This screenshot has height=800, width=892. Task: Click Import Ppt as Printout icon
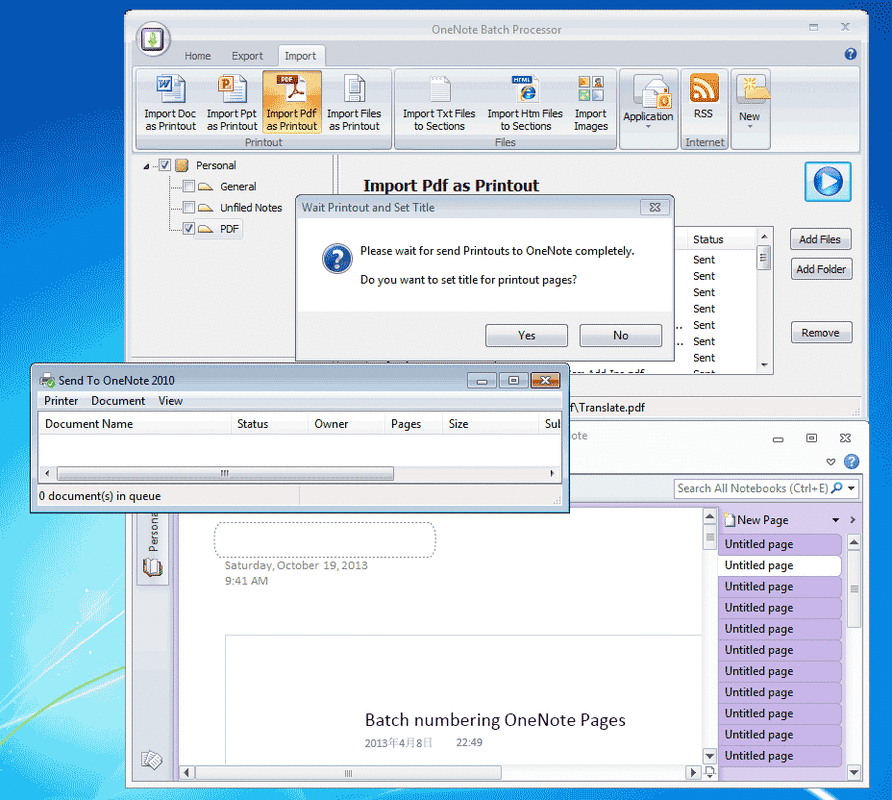232,103
